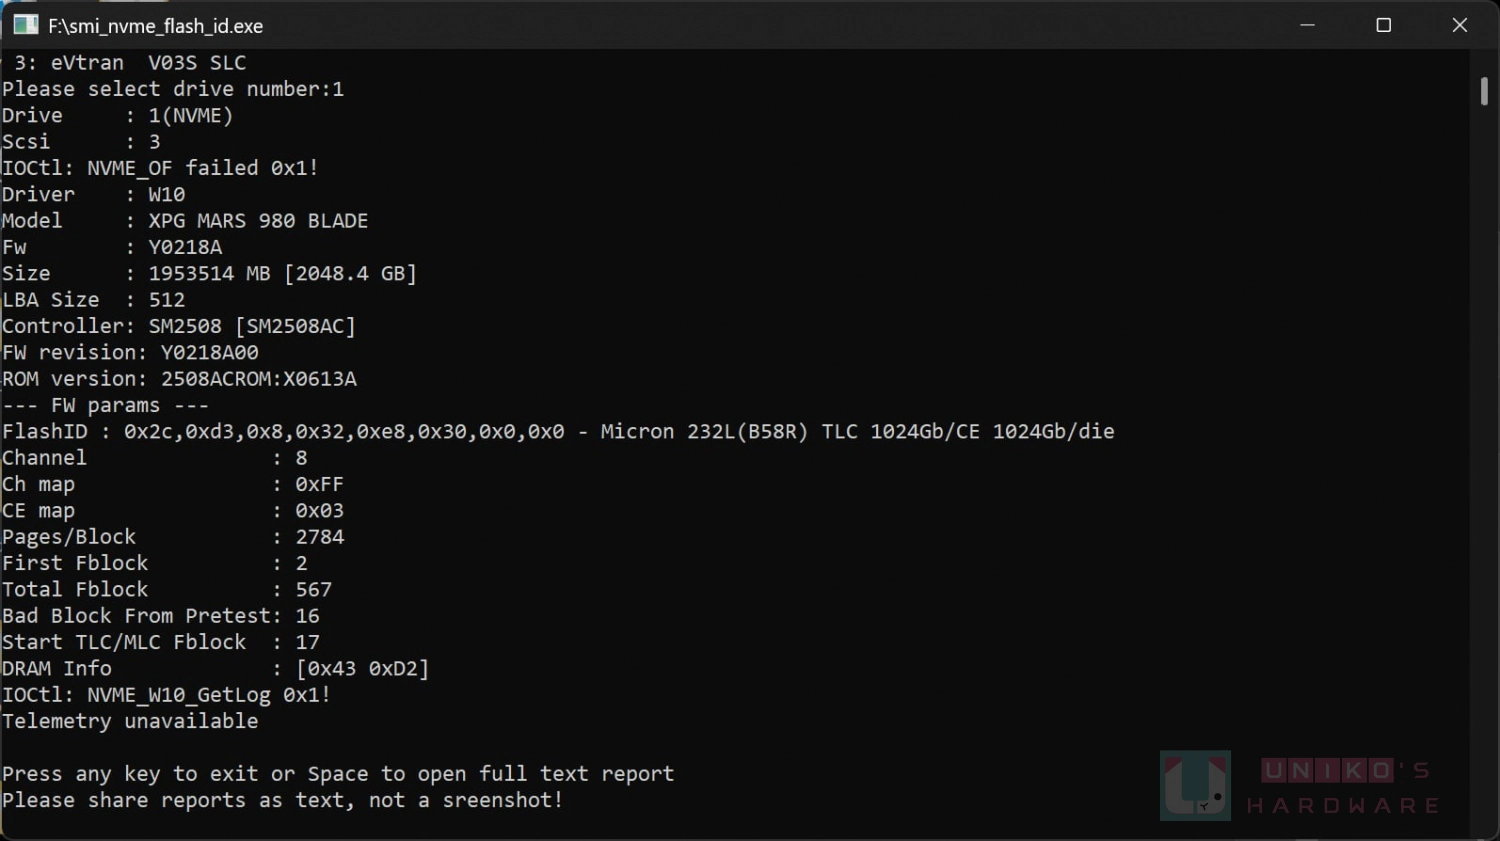Click the UNIKO'S HARDWARE watermark text
The width and height of the screenshot is (1500, 841).
[x=1343, y=787]
